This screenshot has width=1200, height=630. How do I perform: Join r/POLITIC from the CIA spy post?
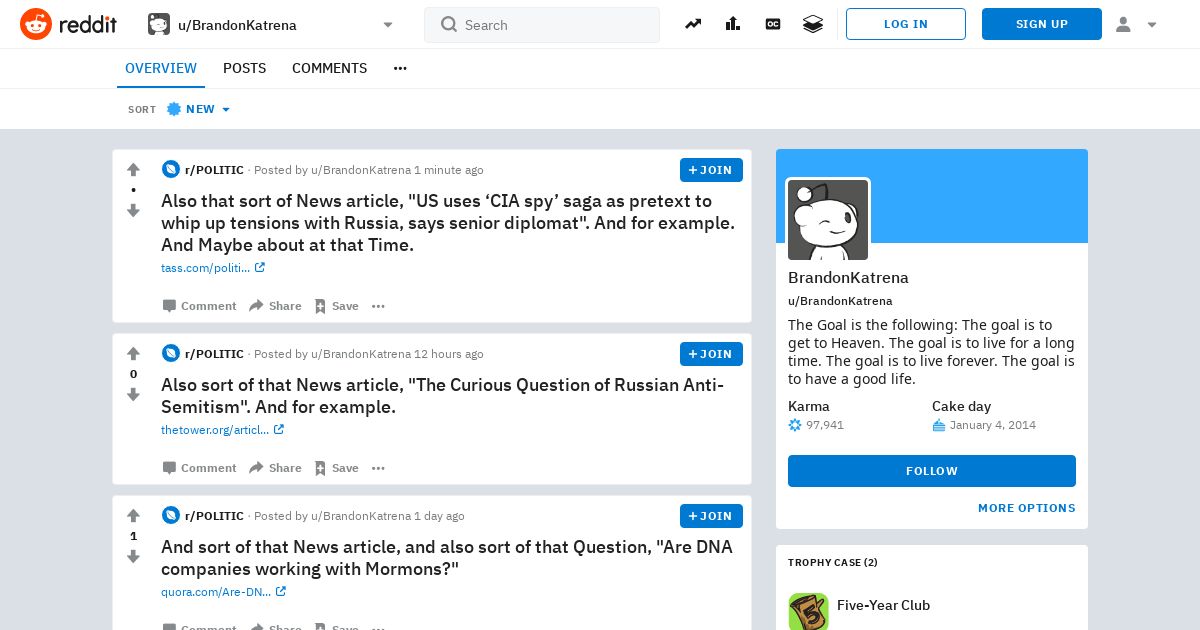(x=711, y=170)
